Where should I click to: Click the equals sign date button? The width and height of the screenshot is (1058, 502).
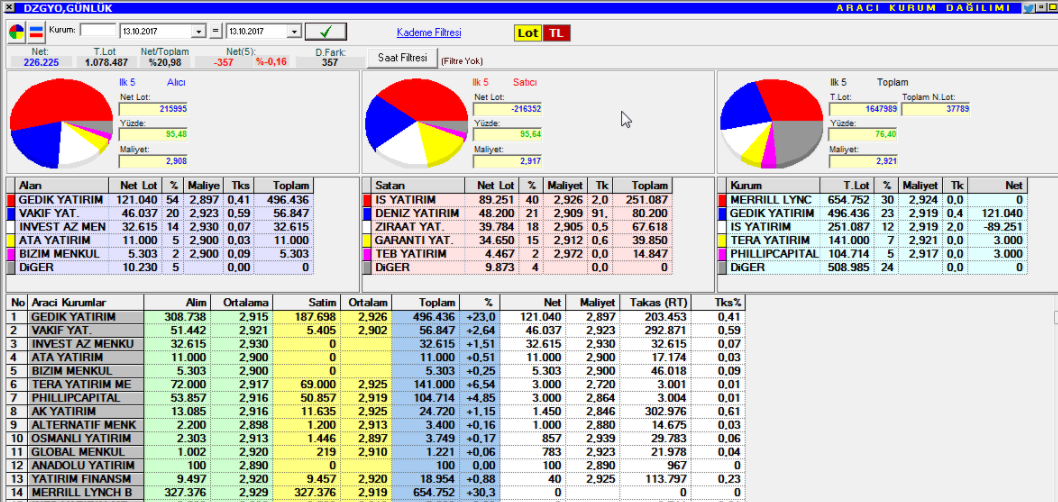pos(215,32)
